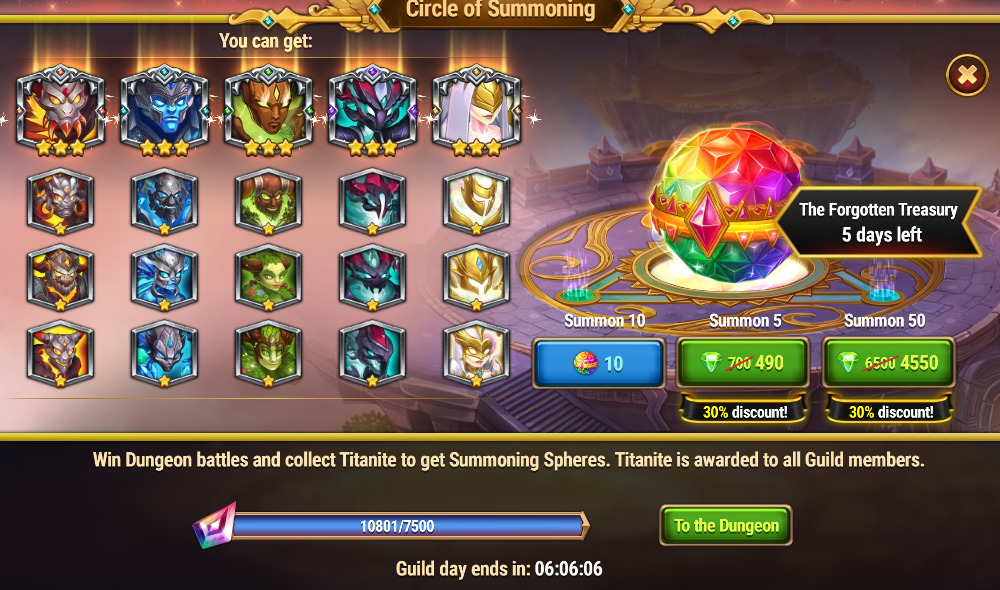Viewport: 1000px width, 590px height.
Task: Go To the Dungeon
Action: (726, 526)
